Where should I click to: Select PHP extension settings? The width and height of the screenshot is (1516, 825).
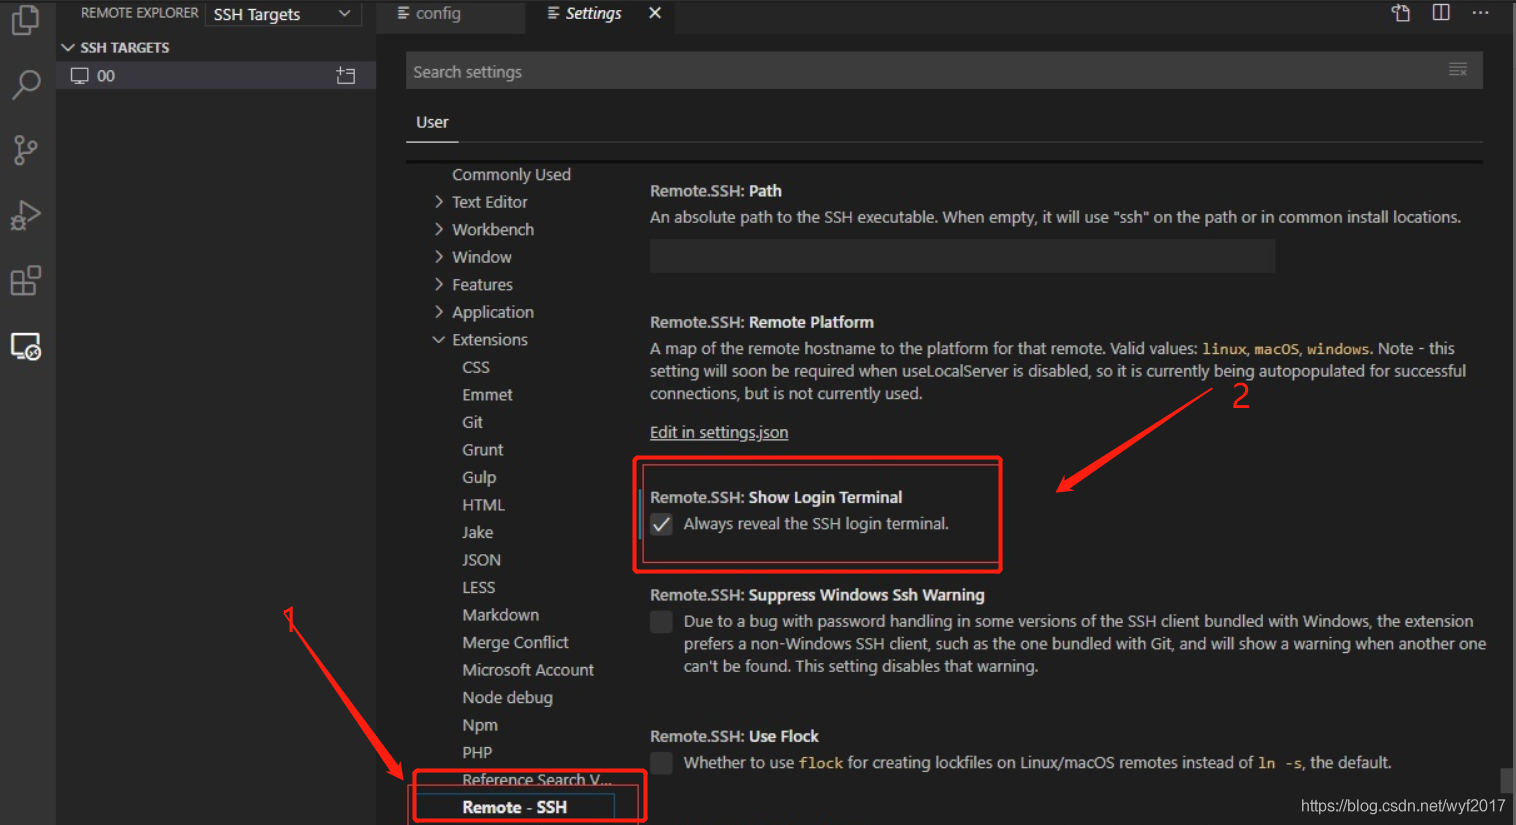(477, 752)
